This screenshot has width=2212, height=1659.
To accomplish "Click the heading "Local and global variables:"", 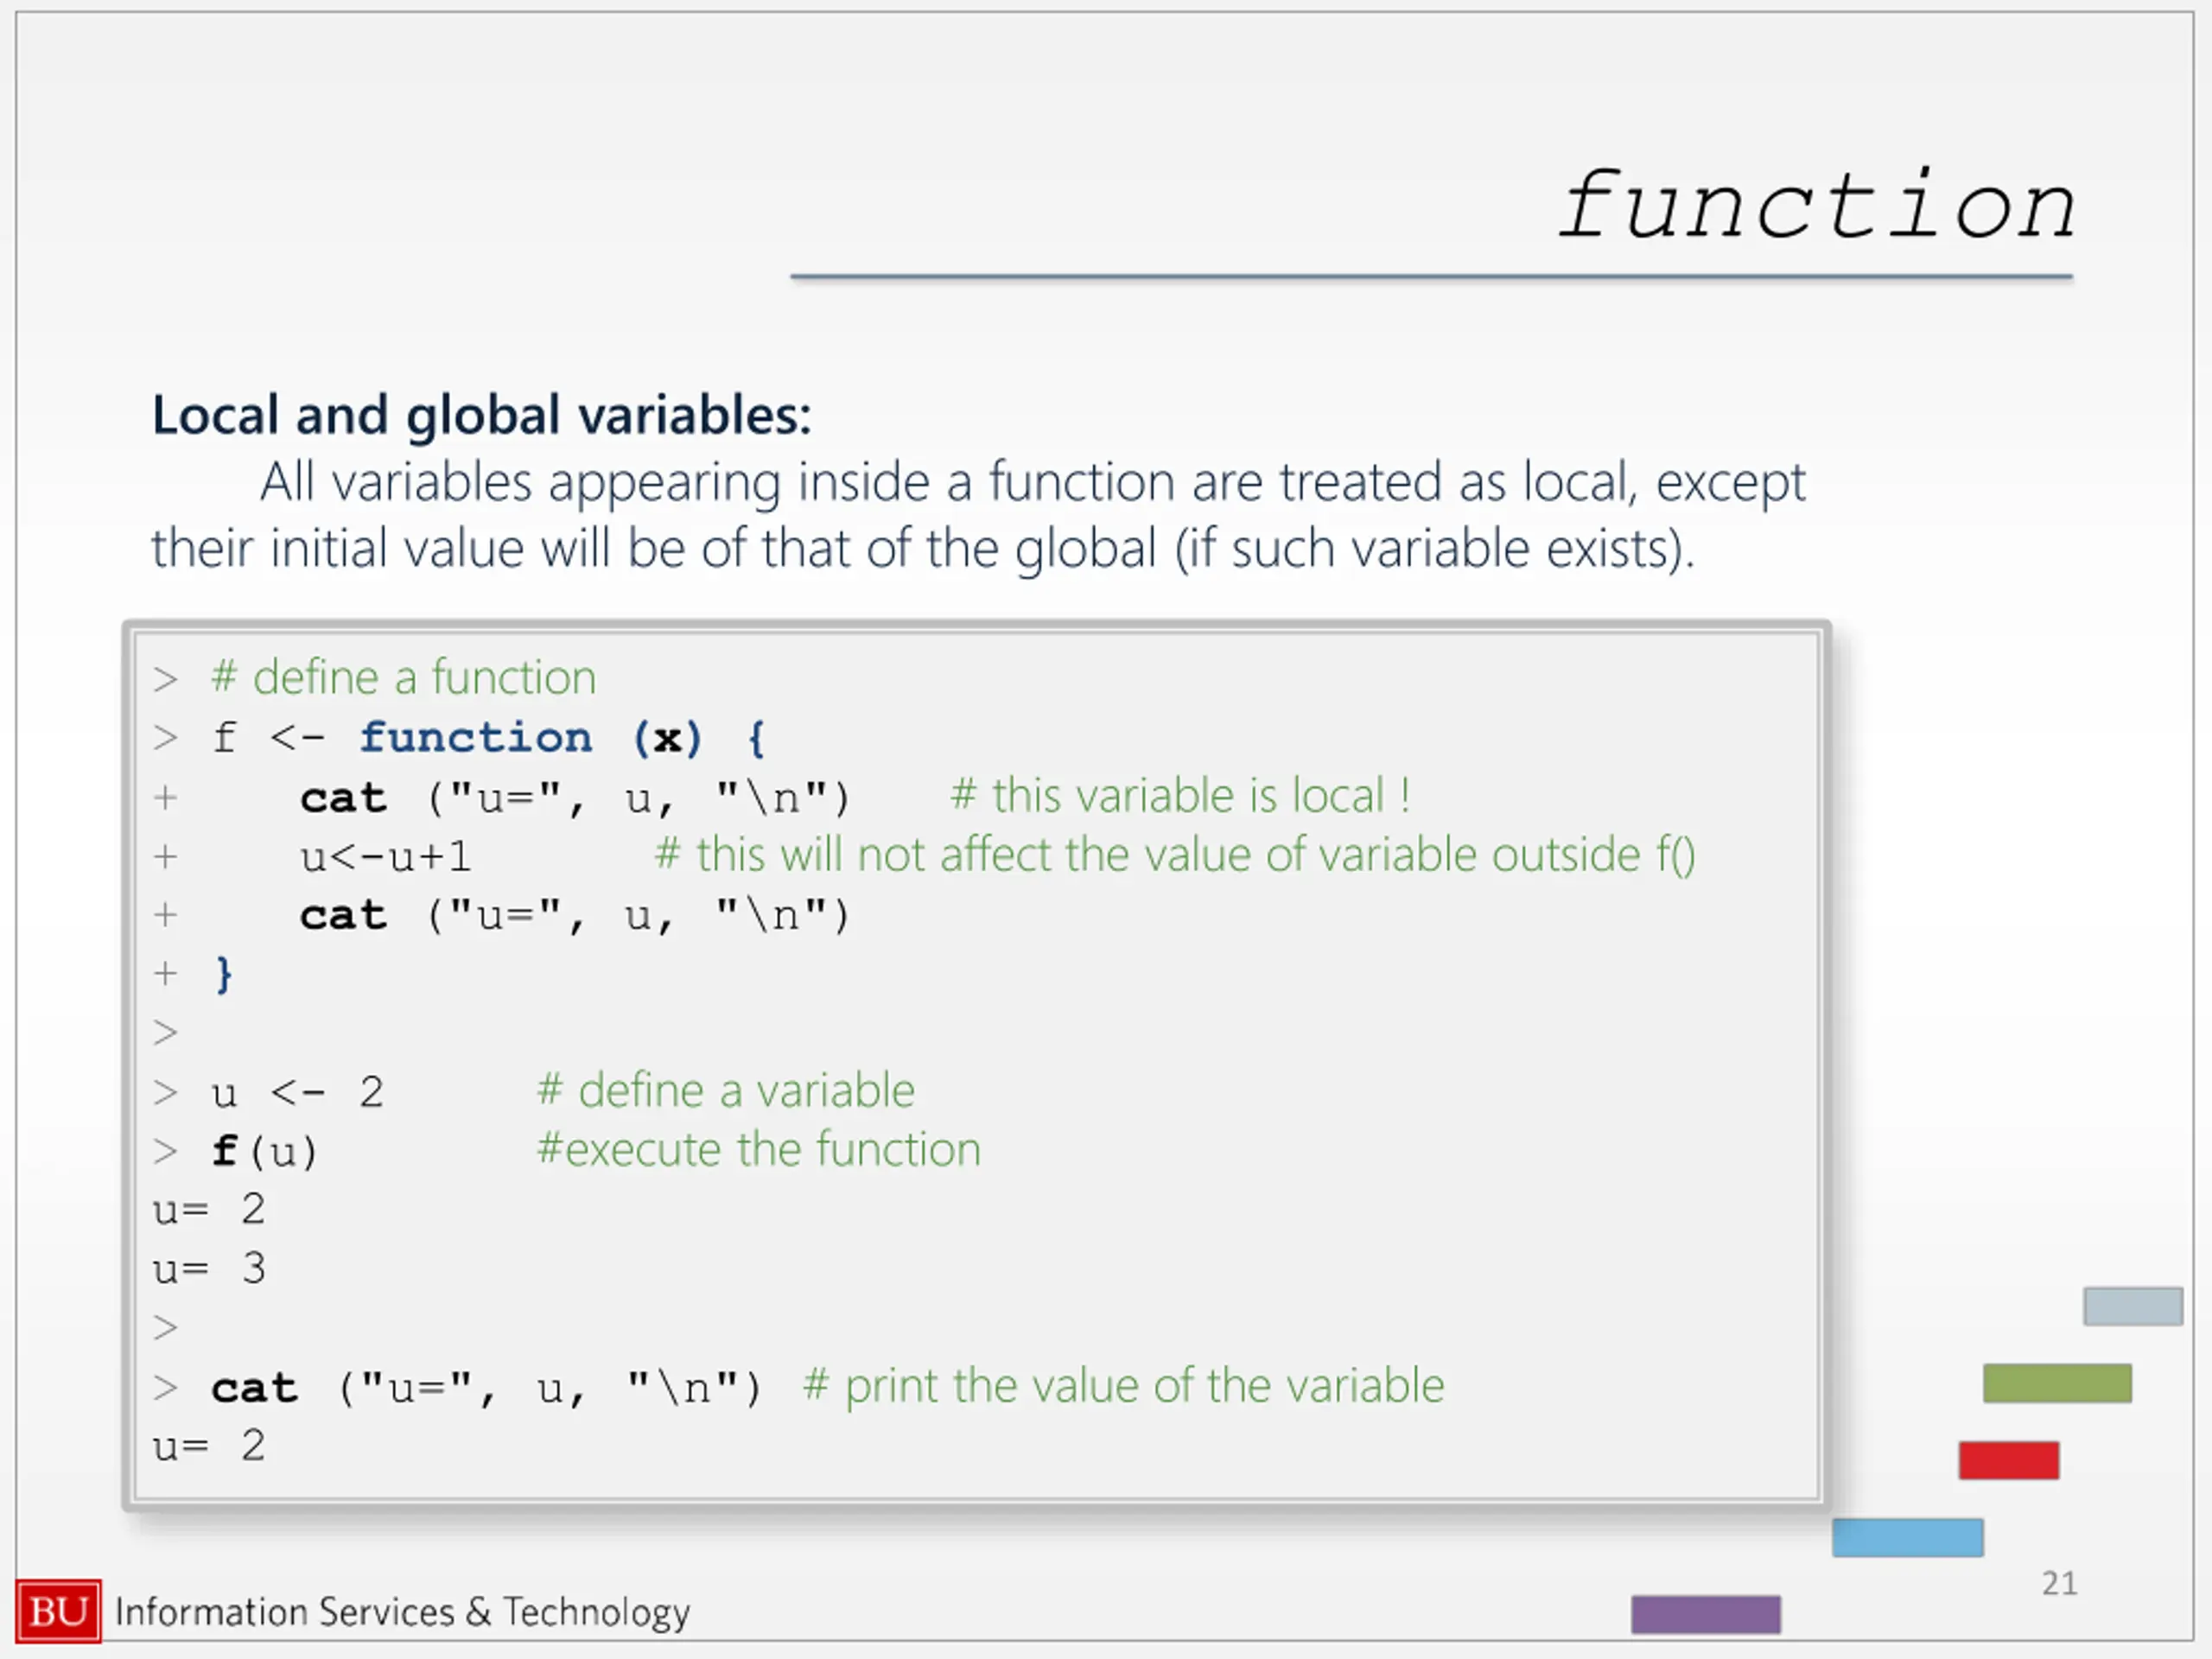I will pos(481,416).
